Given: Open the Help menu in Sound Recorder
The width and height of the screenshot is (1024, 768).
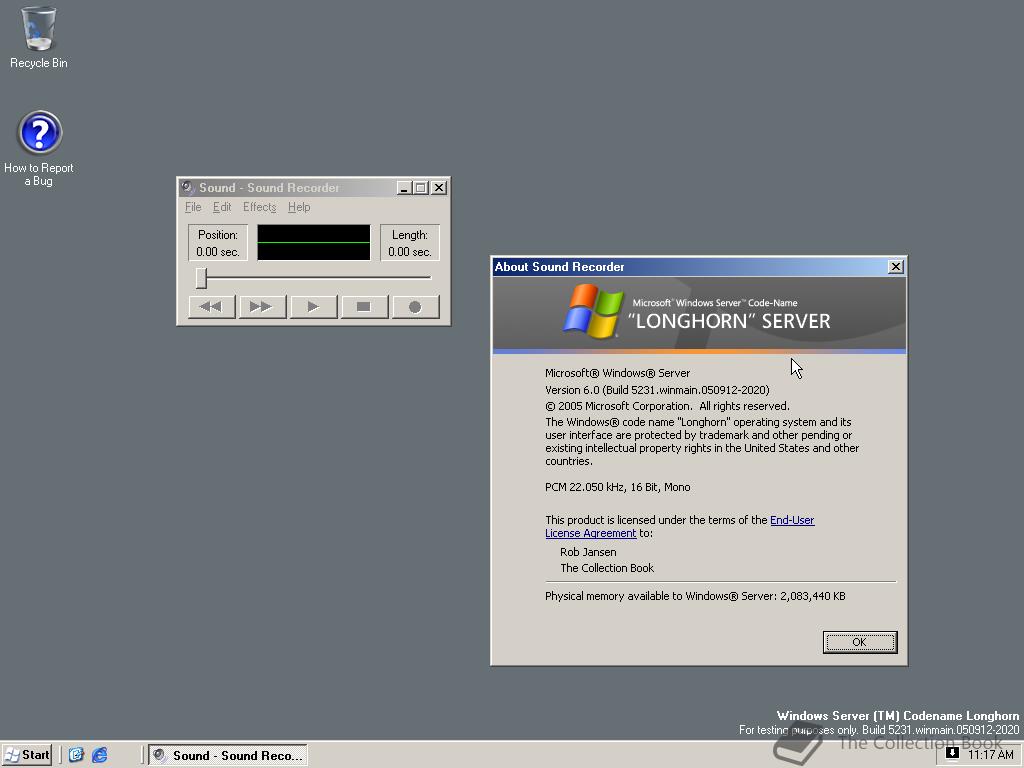Looking at the screenshot, I should (x=299, y=207).
